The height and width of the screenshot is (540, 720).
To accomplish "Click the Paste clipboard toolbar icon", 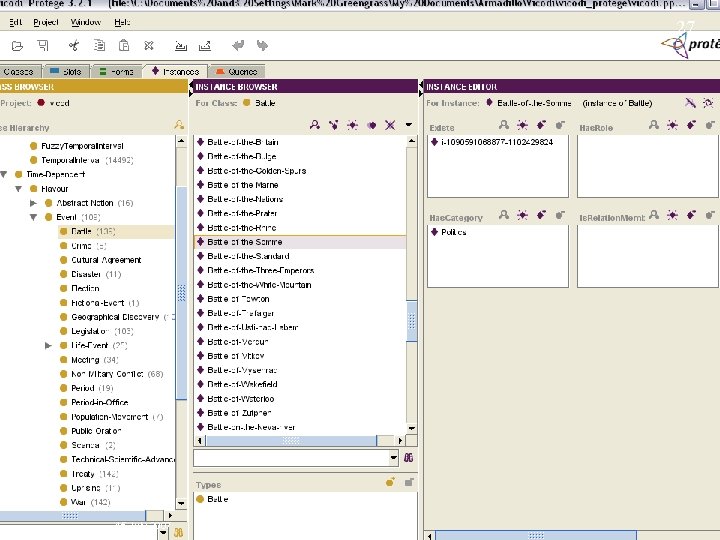I will click(124, 45).
